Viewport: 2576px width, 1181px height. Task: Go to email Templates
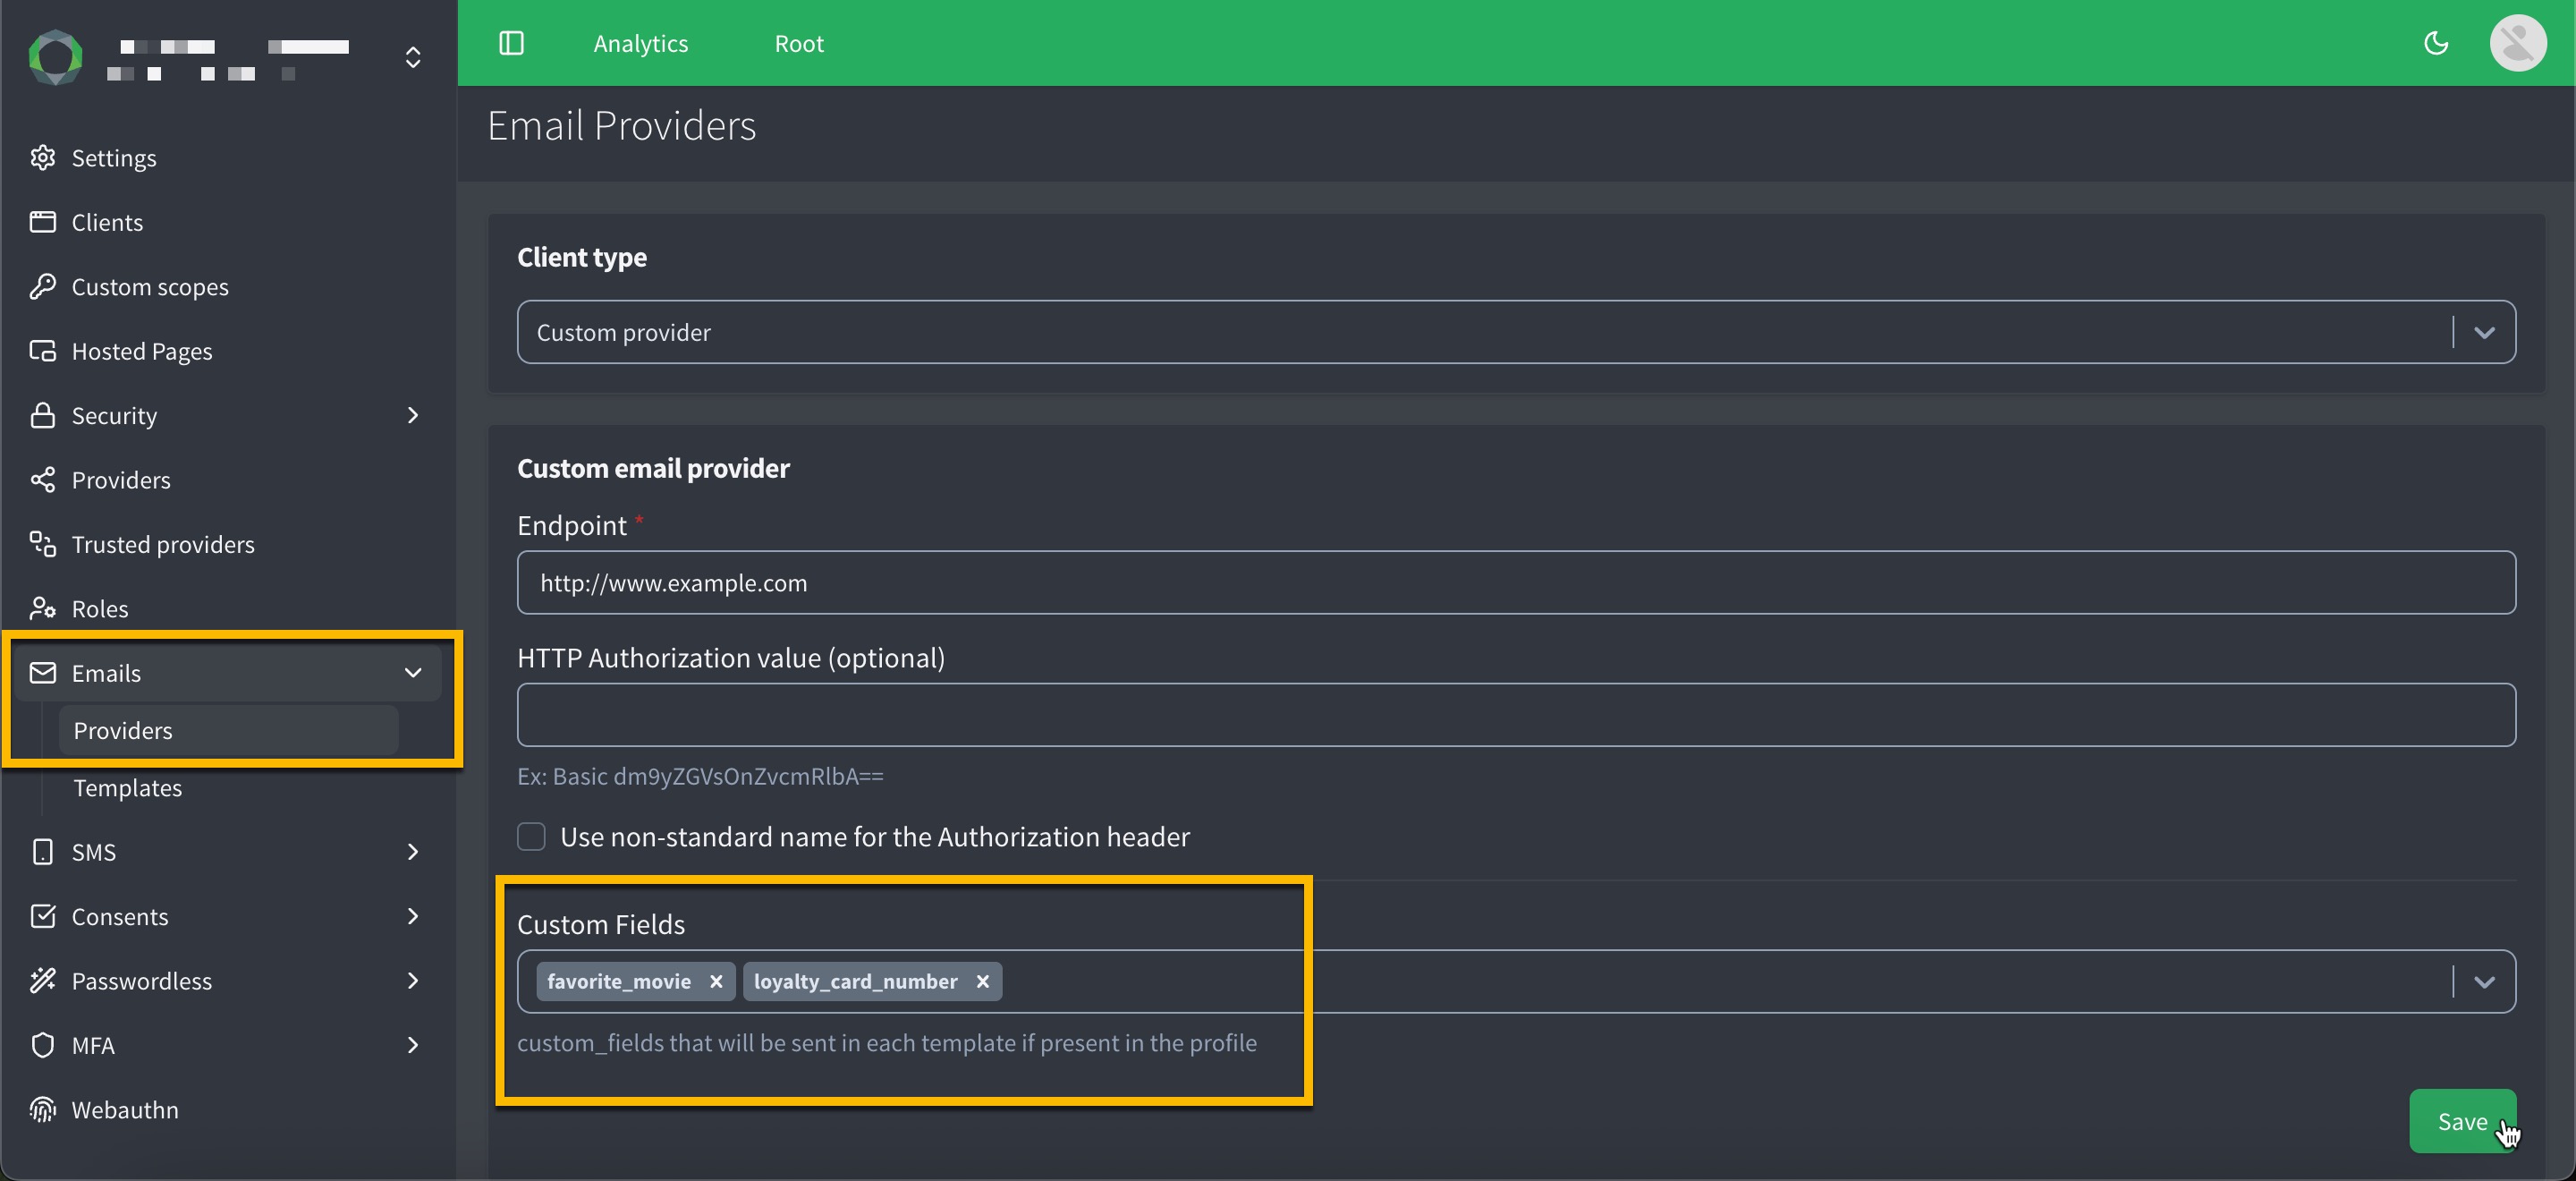click(x=127, y=787)
